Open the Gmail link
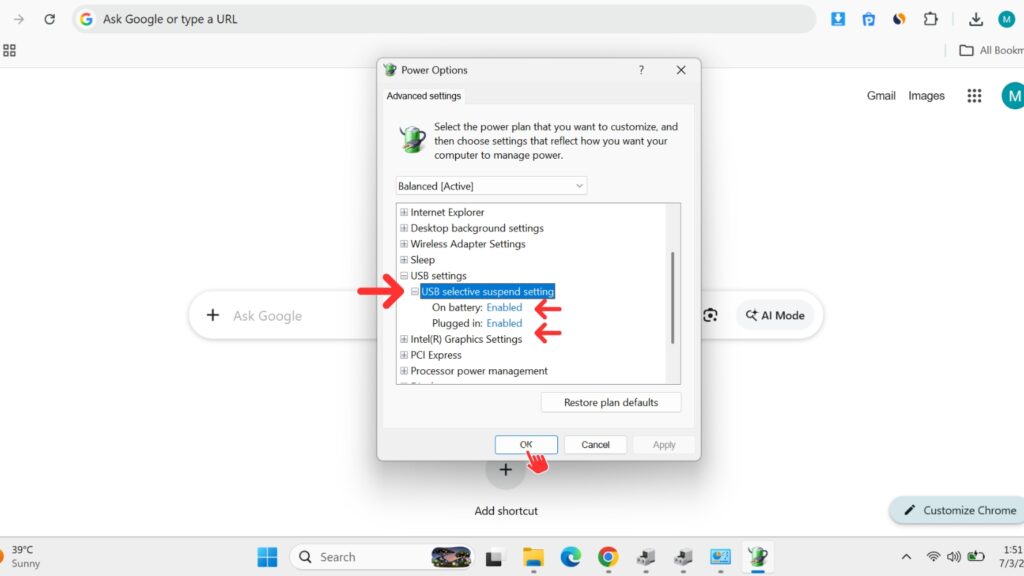 tap(880, 95)
